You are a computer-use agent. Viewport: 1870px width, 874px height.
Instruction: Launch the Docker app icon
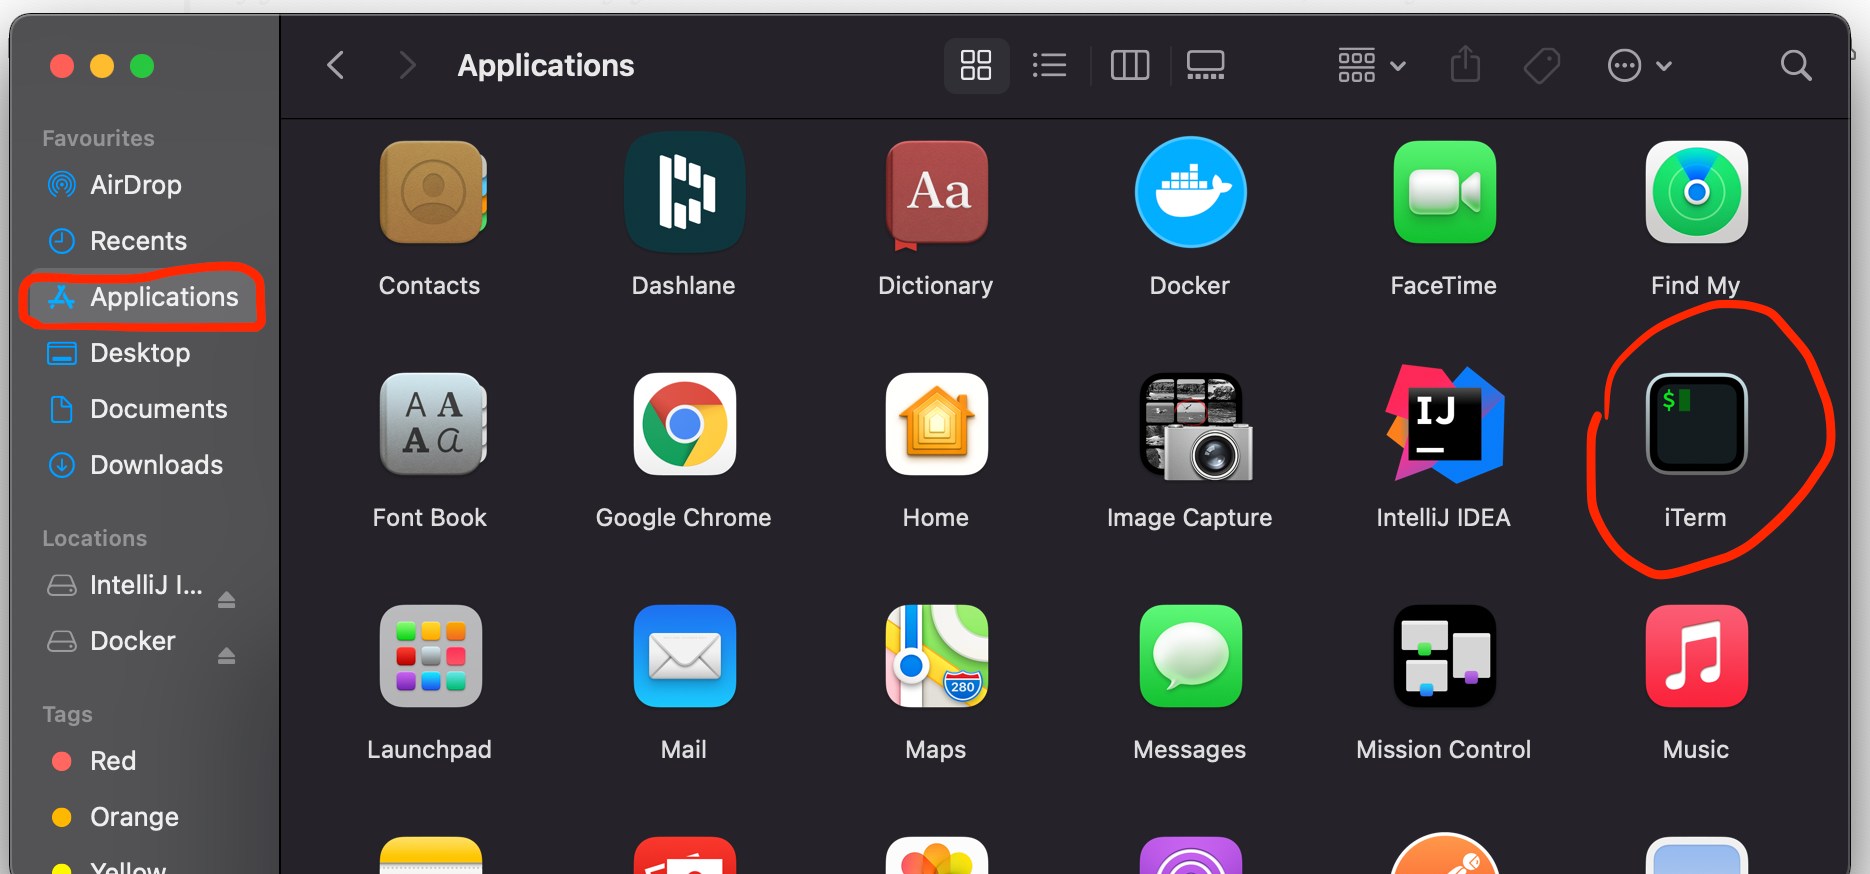(x=1190, y=192)
